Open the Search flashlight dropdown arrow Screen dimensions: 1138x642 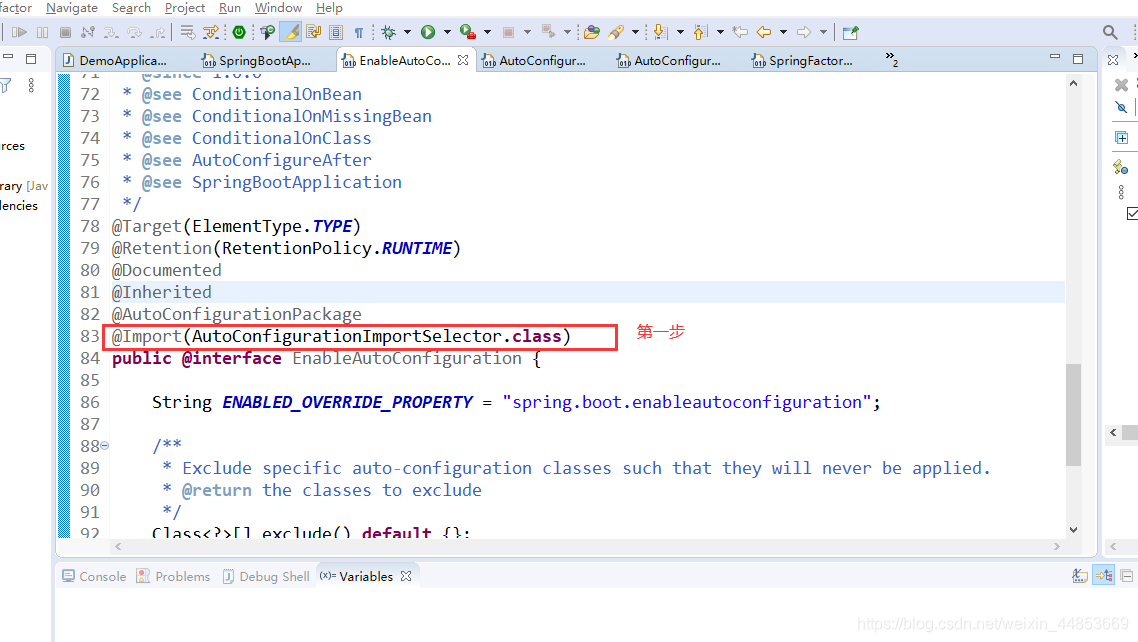[636, 32]
